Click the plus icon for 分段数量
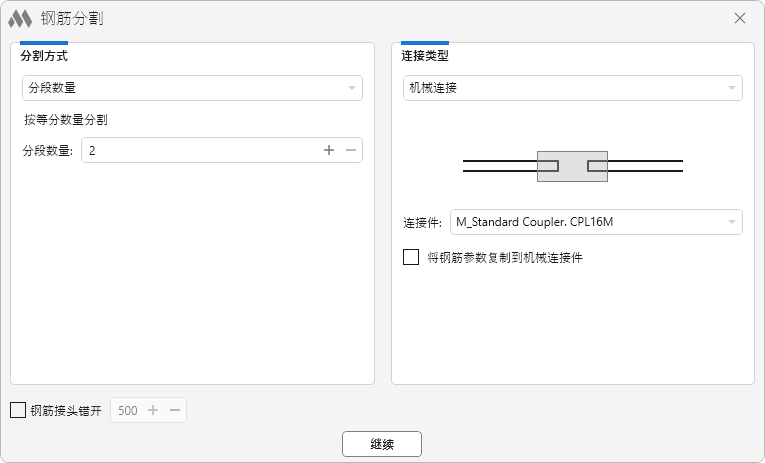 tap(328, 150)
